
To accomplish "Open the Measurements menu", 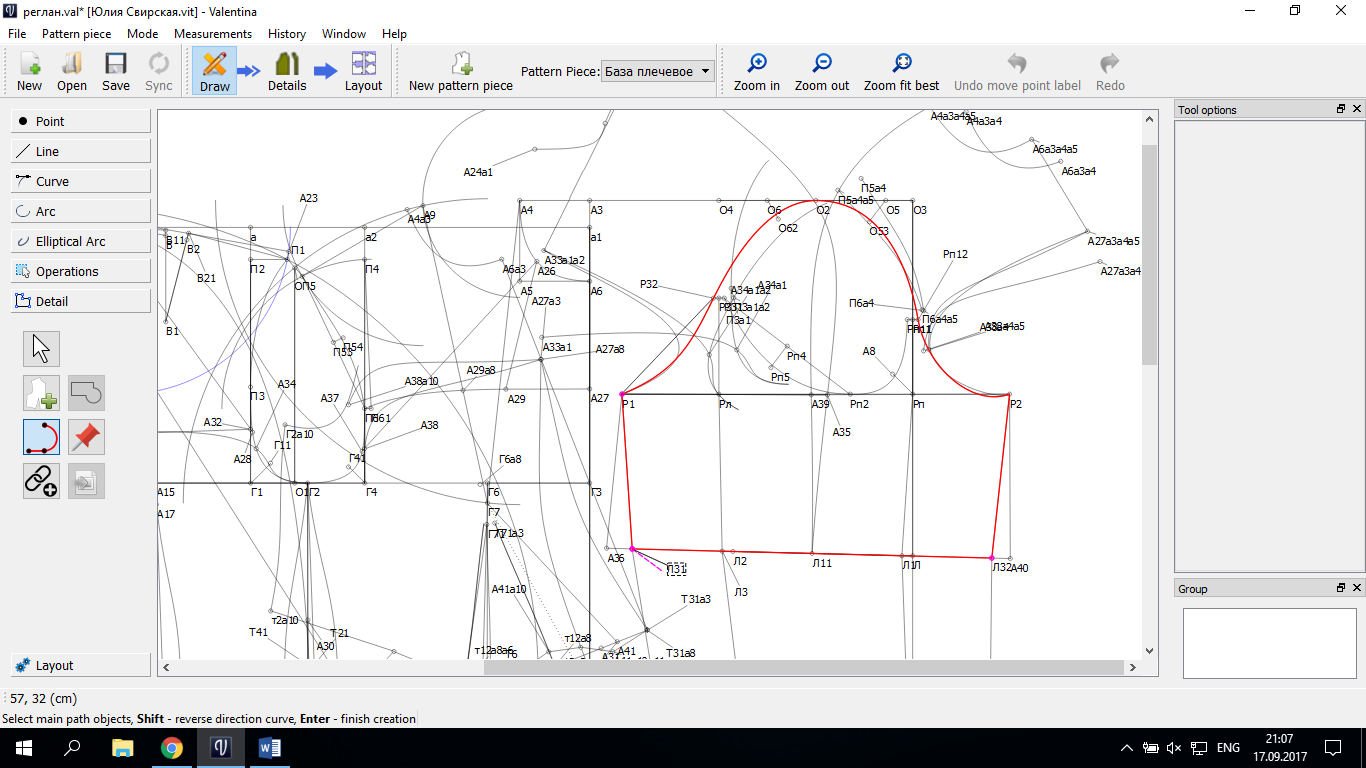I will point(213,33).
